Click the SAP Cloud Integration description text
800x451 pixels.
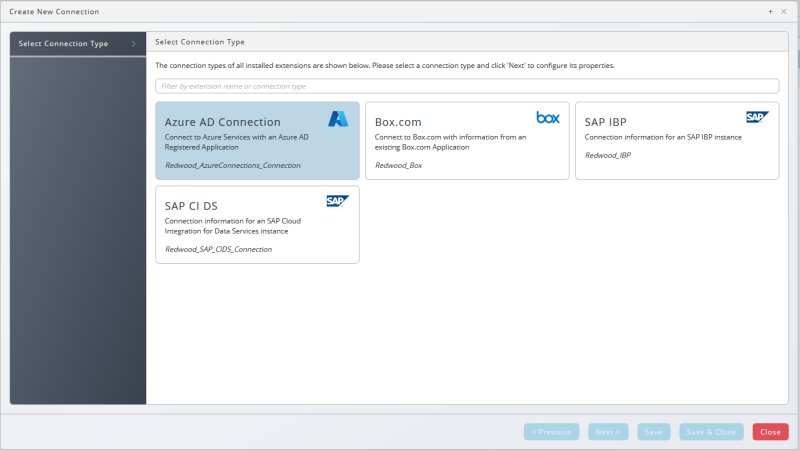pyautogui.click(x=233, y=226)
